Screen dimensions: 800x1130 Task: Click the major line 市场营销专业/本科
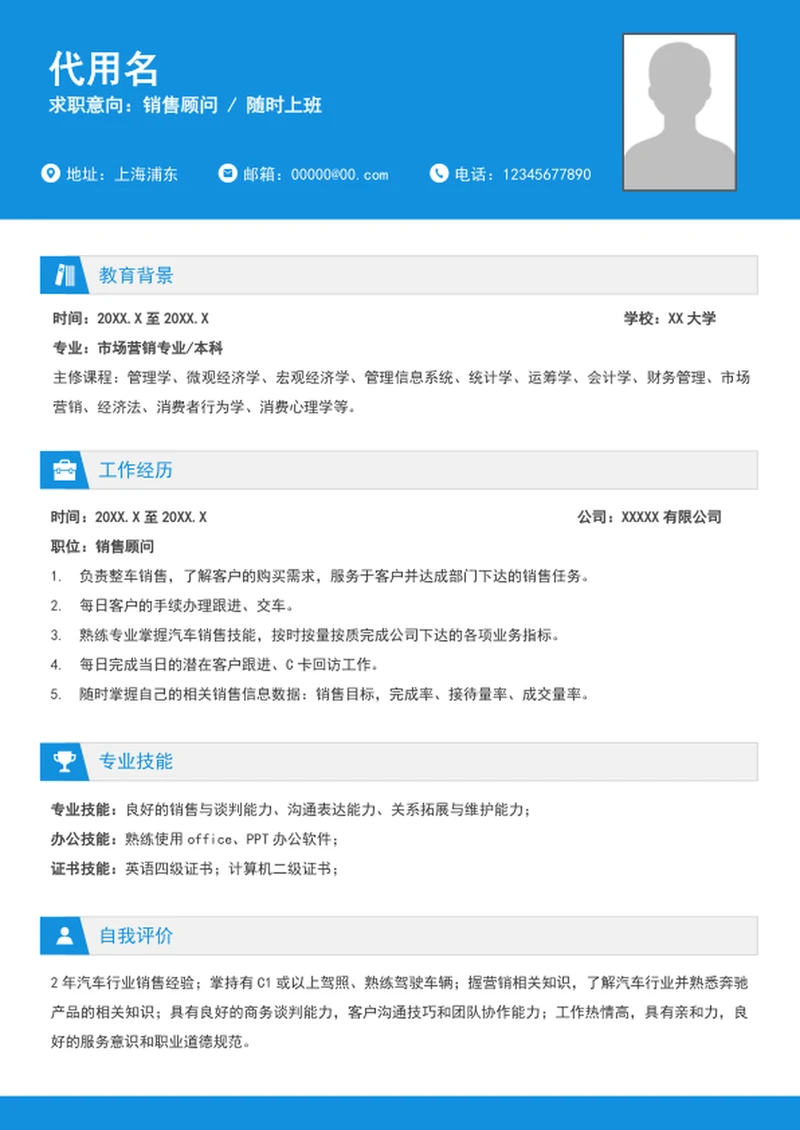pyautogui.click(x=160, y=348)
